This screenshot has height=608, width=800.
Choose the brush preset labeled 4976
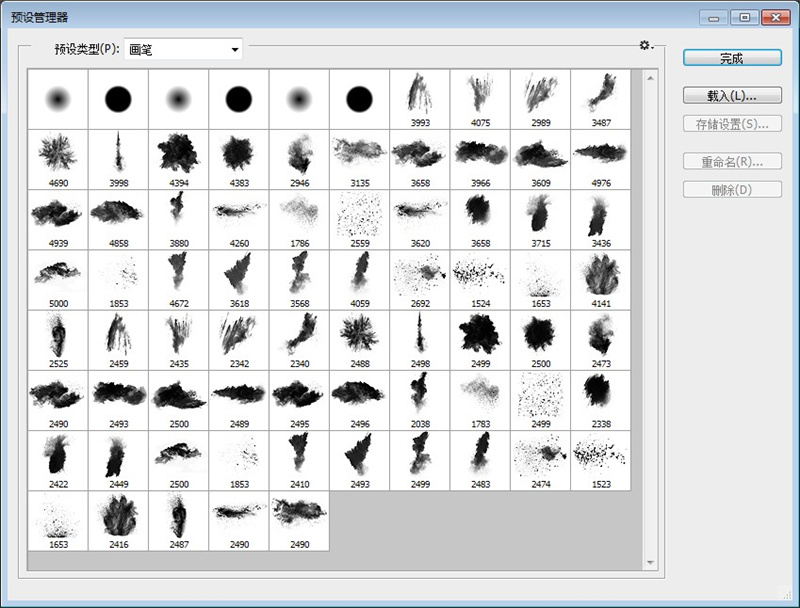click(600, 158)
